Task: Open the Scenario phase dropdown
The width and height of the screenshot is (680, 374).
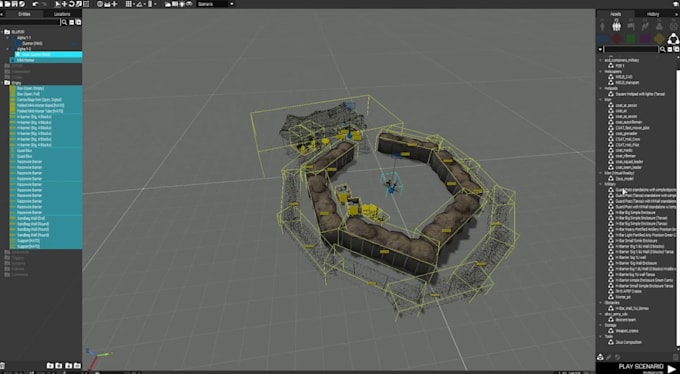Action: [216, 4]
